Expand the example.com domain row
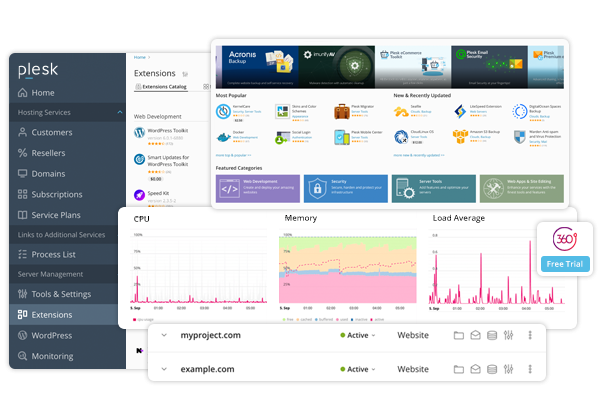This screenshot has height=400, width=600. click(164, 370)
